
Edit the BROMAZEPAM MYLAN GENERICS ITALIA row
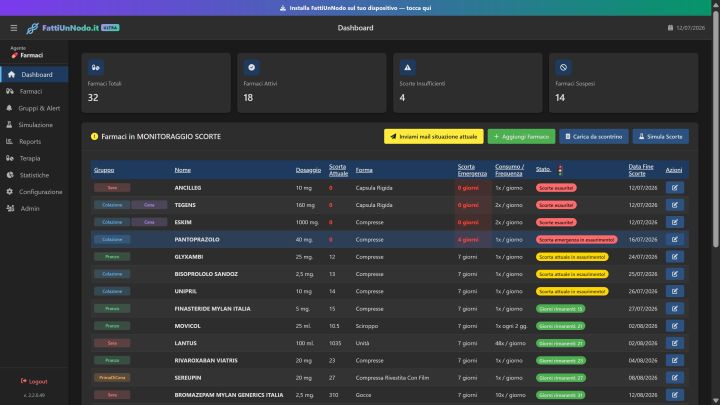[675, 395]
